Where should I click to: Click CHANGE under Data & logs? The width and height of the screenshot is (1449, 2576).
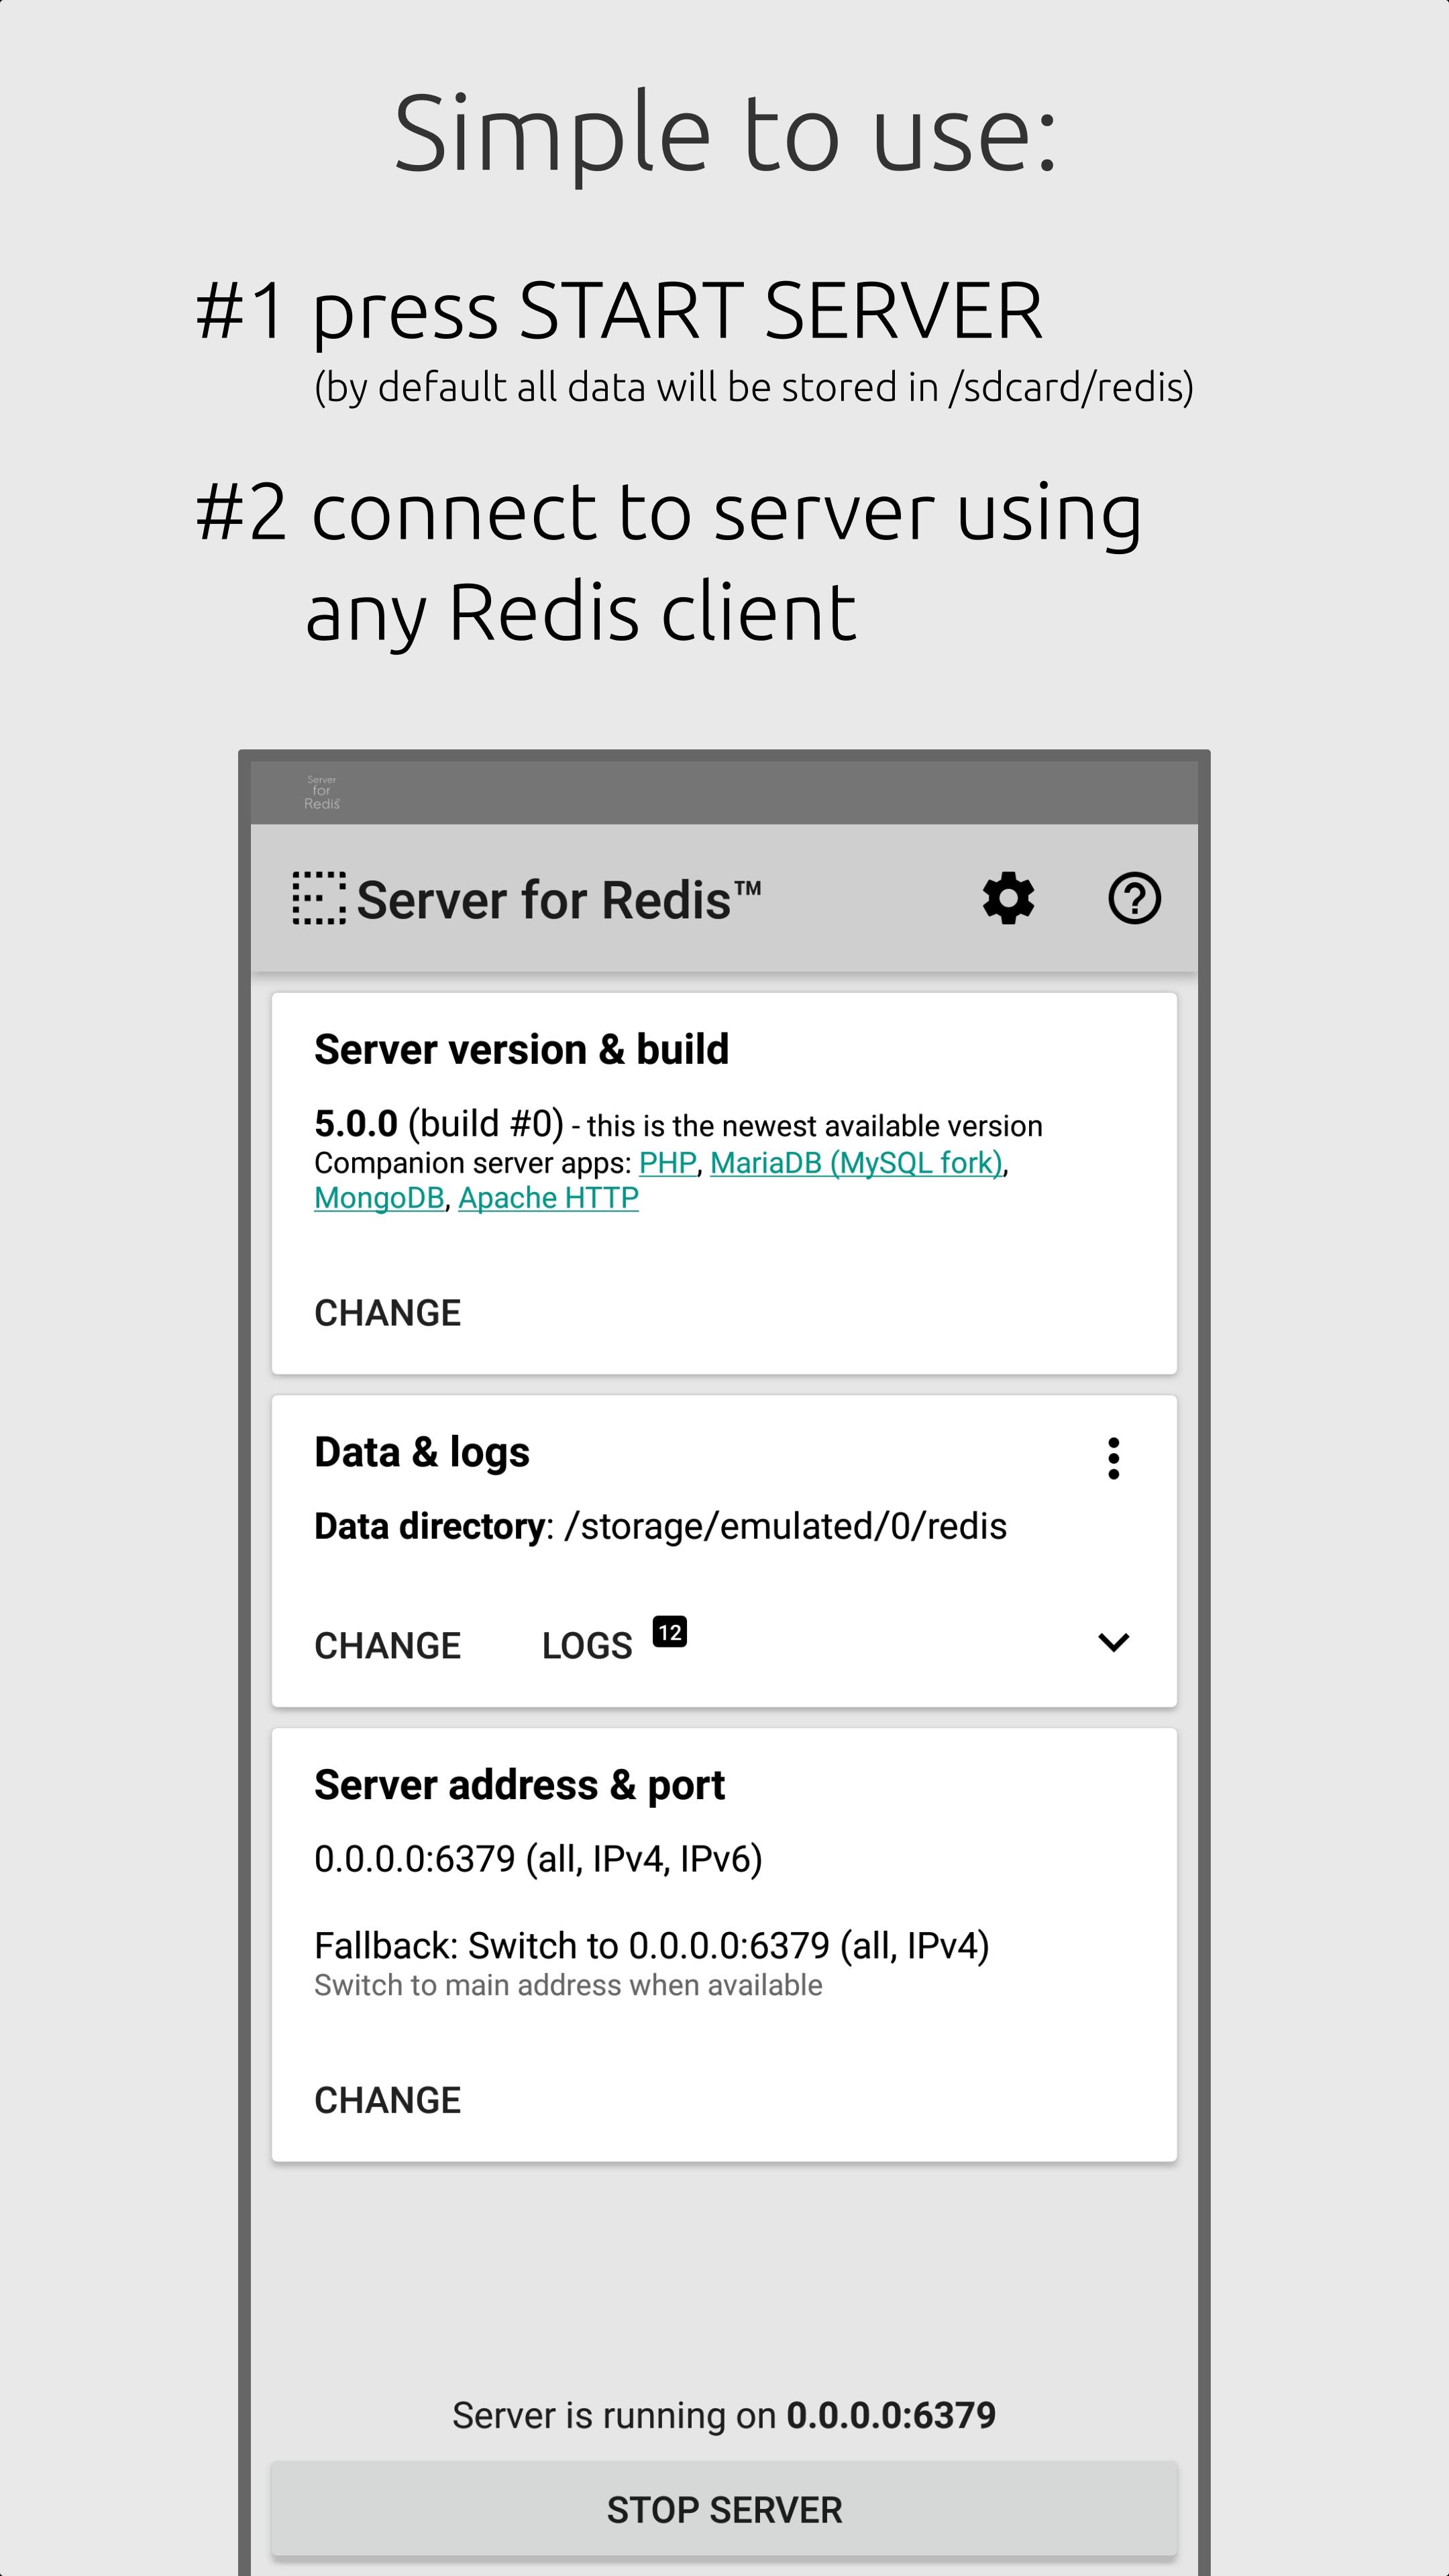tap(388, 1646)
